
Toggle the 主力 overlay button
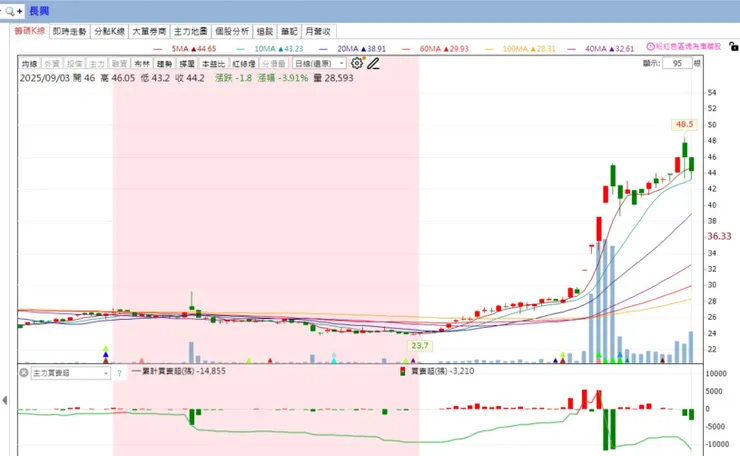point(97,63)
